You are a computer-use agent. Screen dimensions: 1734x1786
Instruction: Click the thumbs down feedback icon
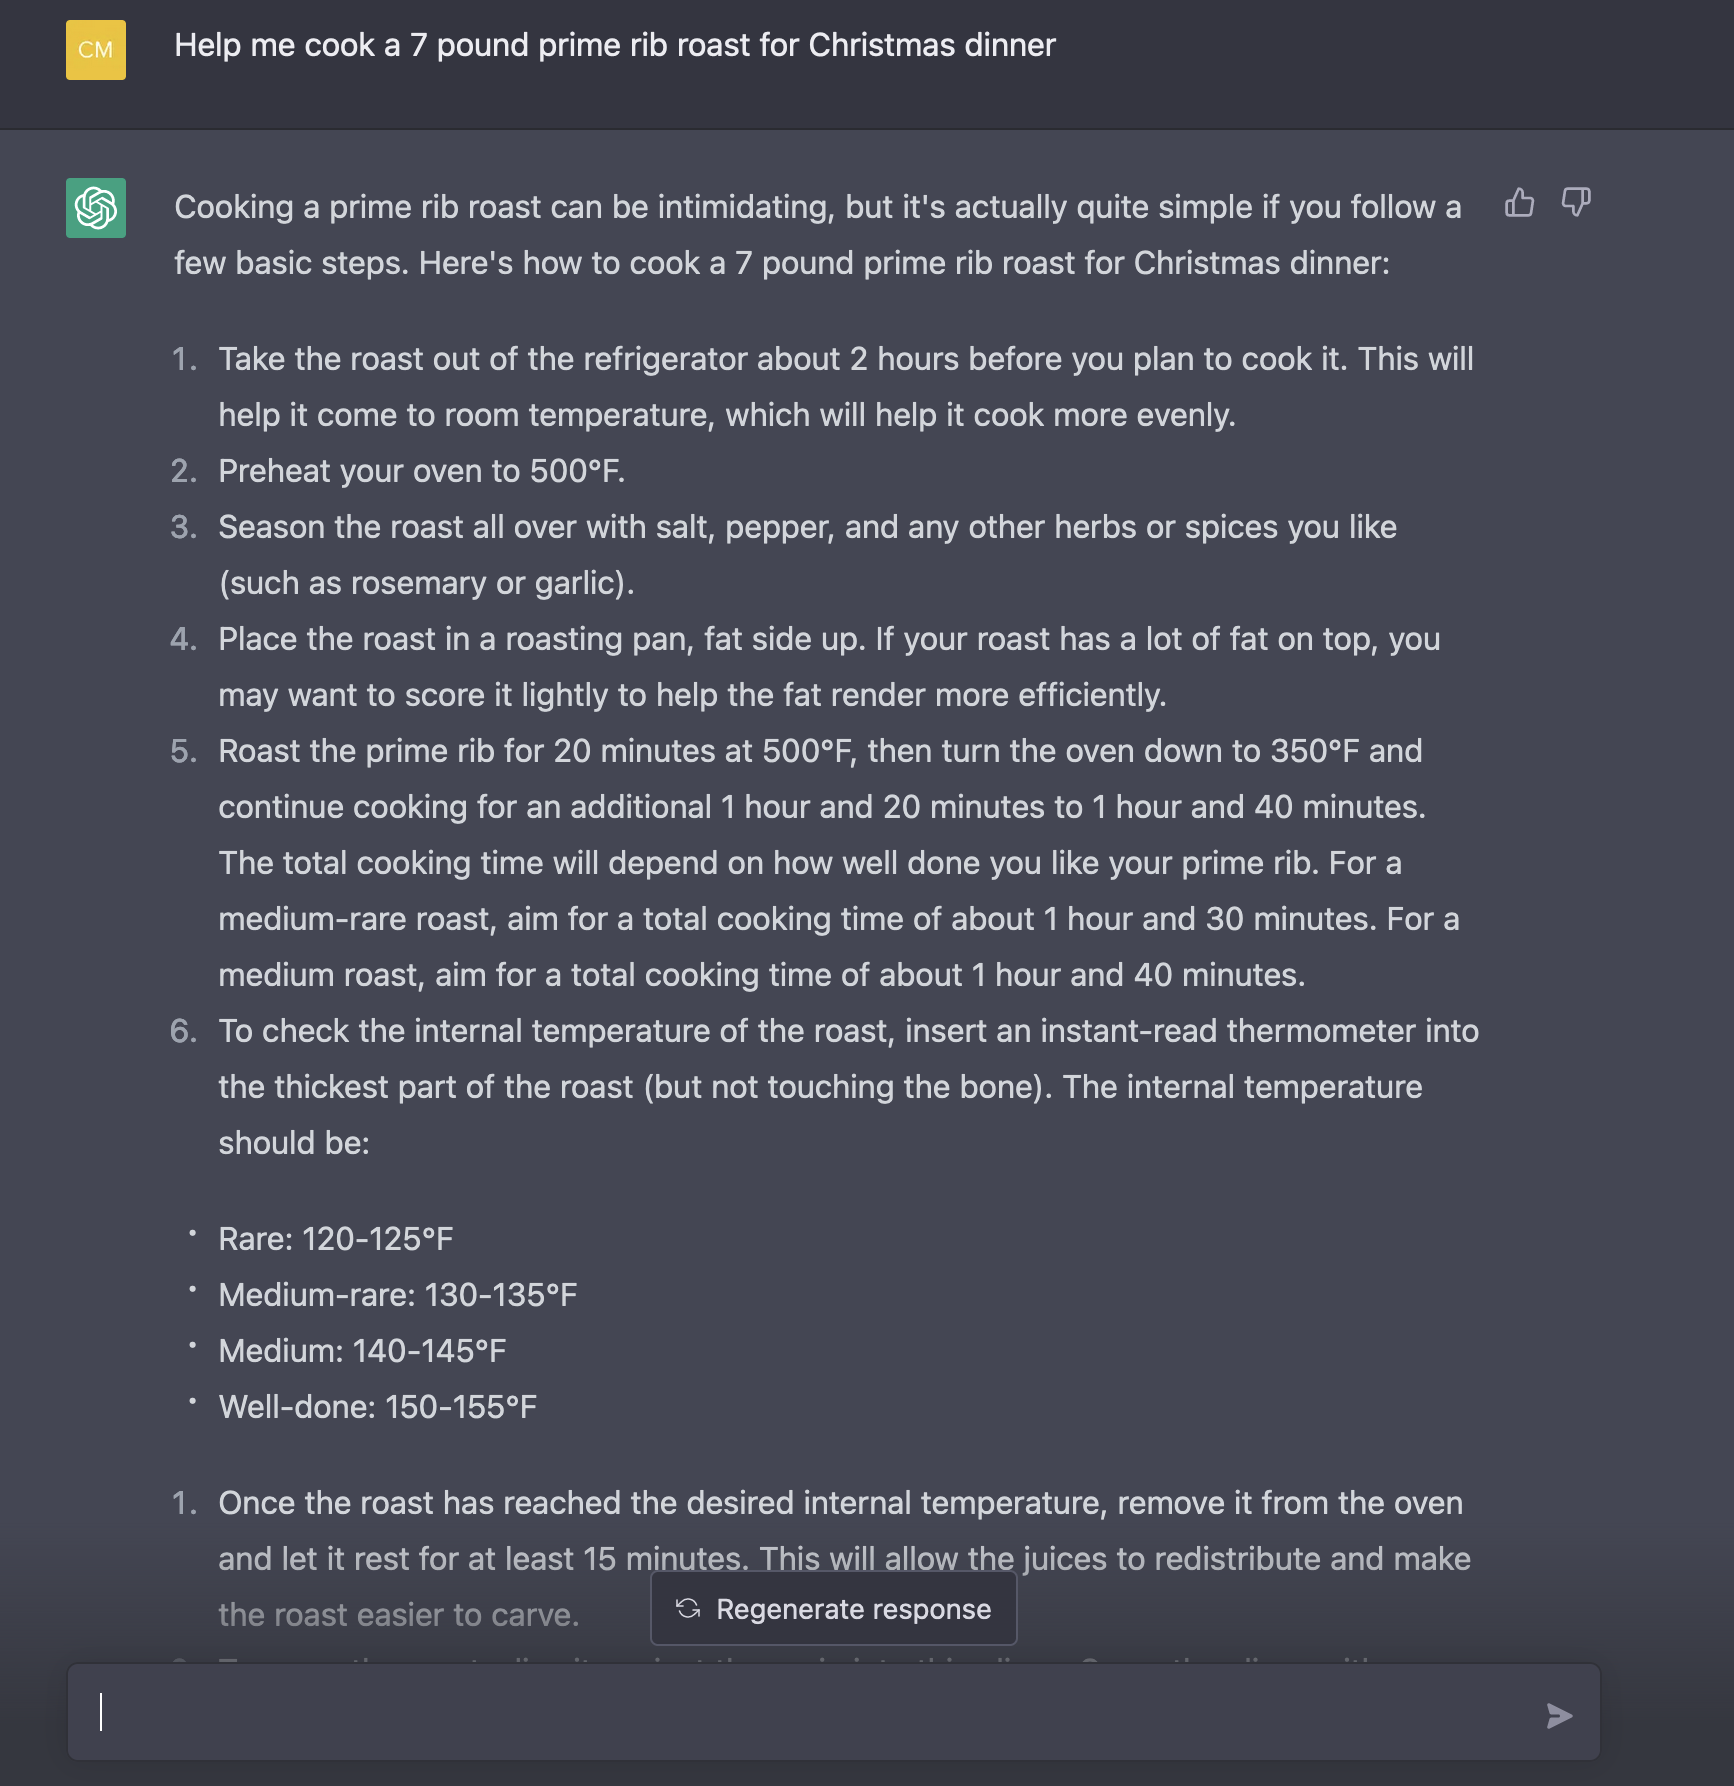1576,203
